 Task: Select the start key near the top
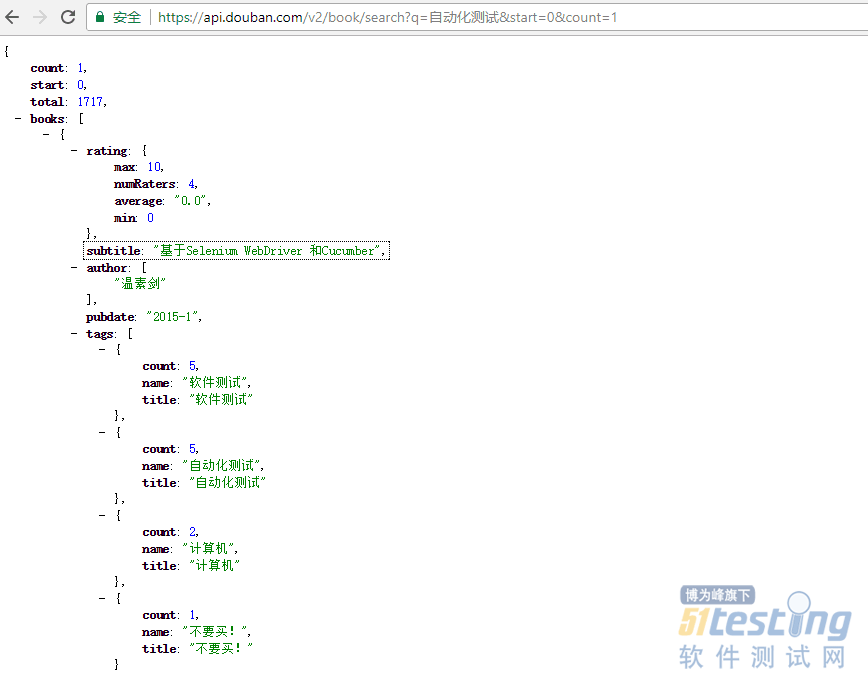click(x=47, y=85)
